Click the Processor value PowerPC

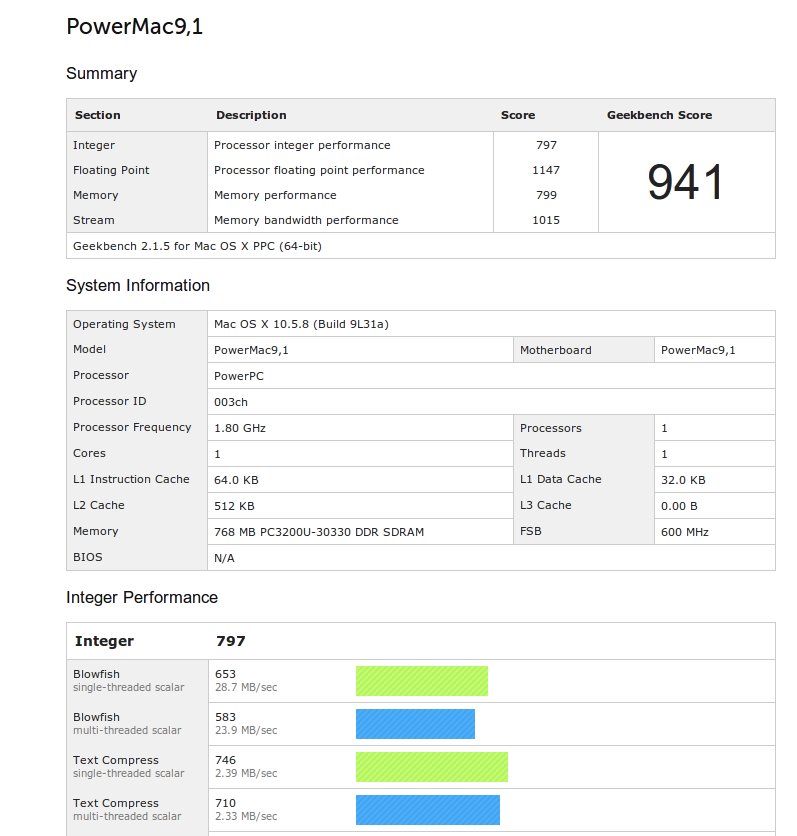tap(239, 376)
